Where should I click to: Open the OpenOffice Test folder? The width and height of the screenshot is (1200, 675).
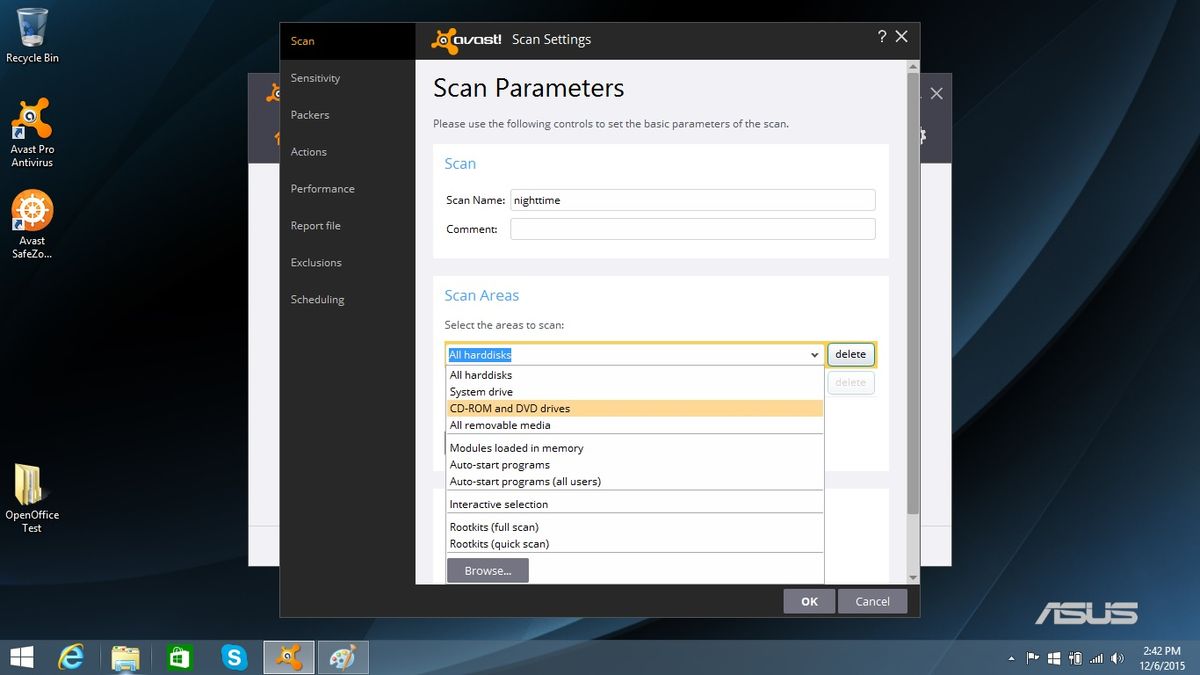[x=32, y=498]
